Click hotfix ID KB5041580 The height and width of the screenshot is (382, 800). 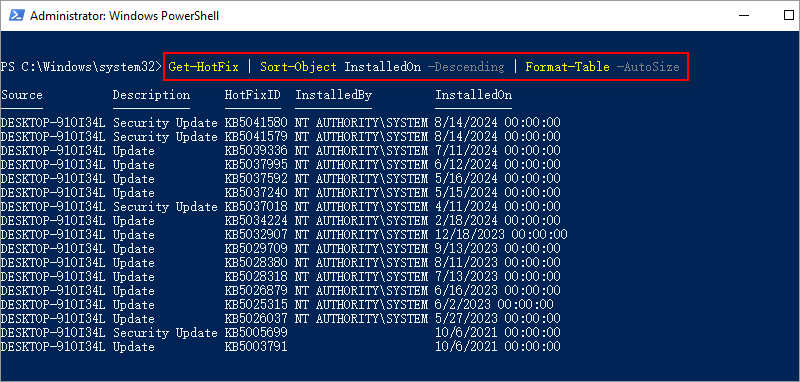(x=256, y=123)
